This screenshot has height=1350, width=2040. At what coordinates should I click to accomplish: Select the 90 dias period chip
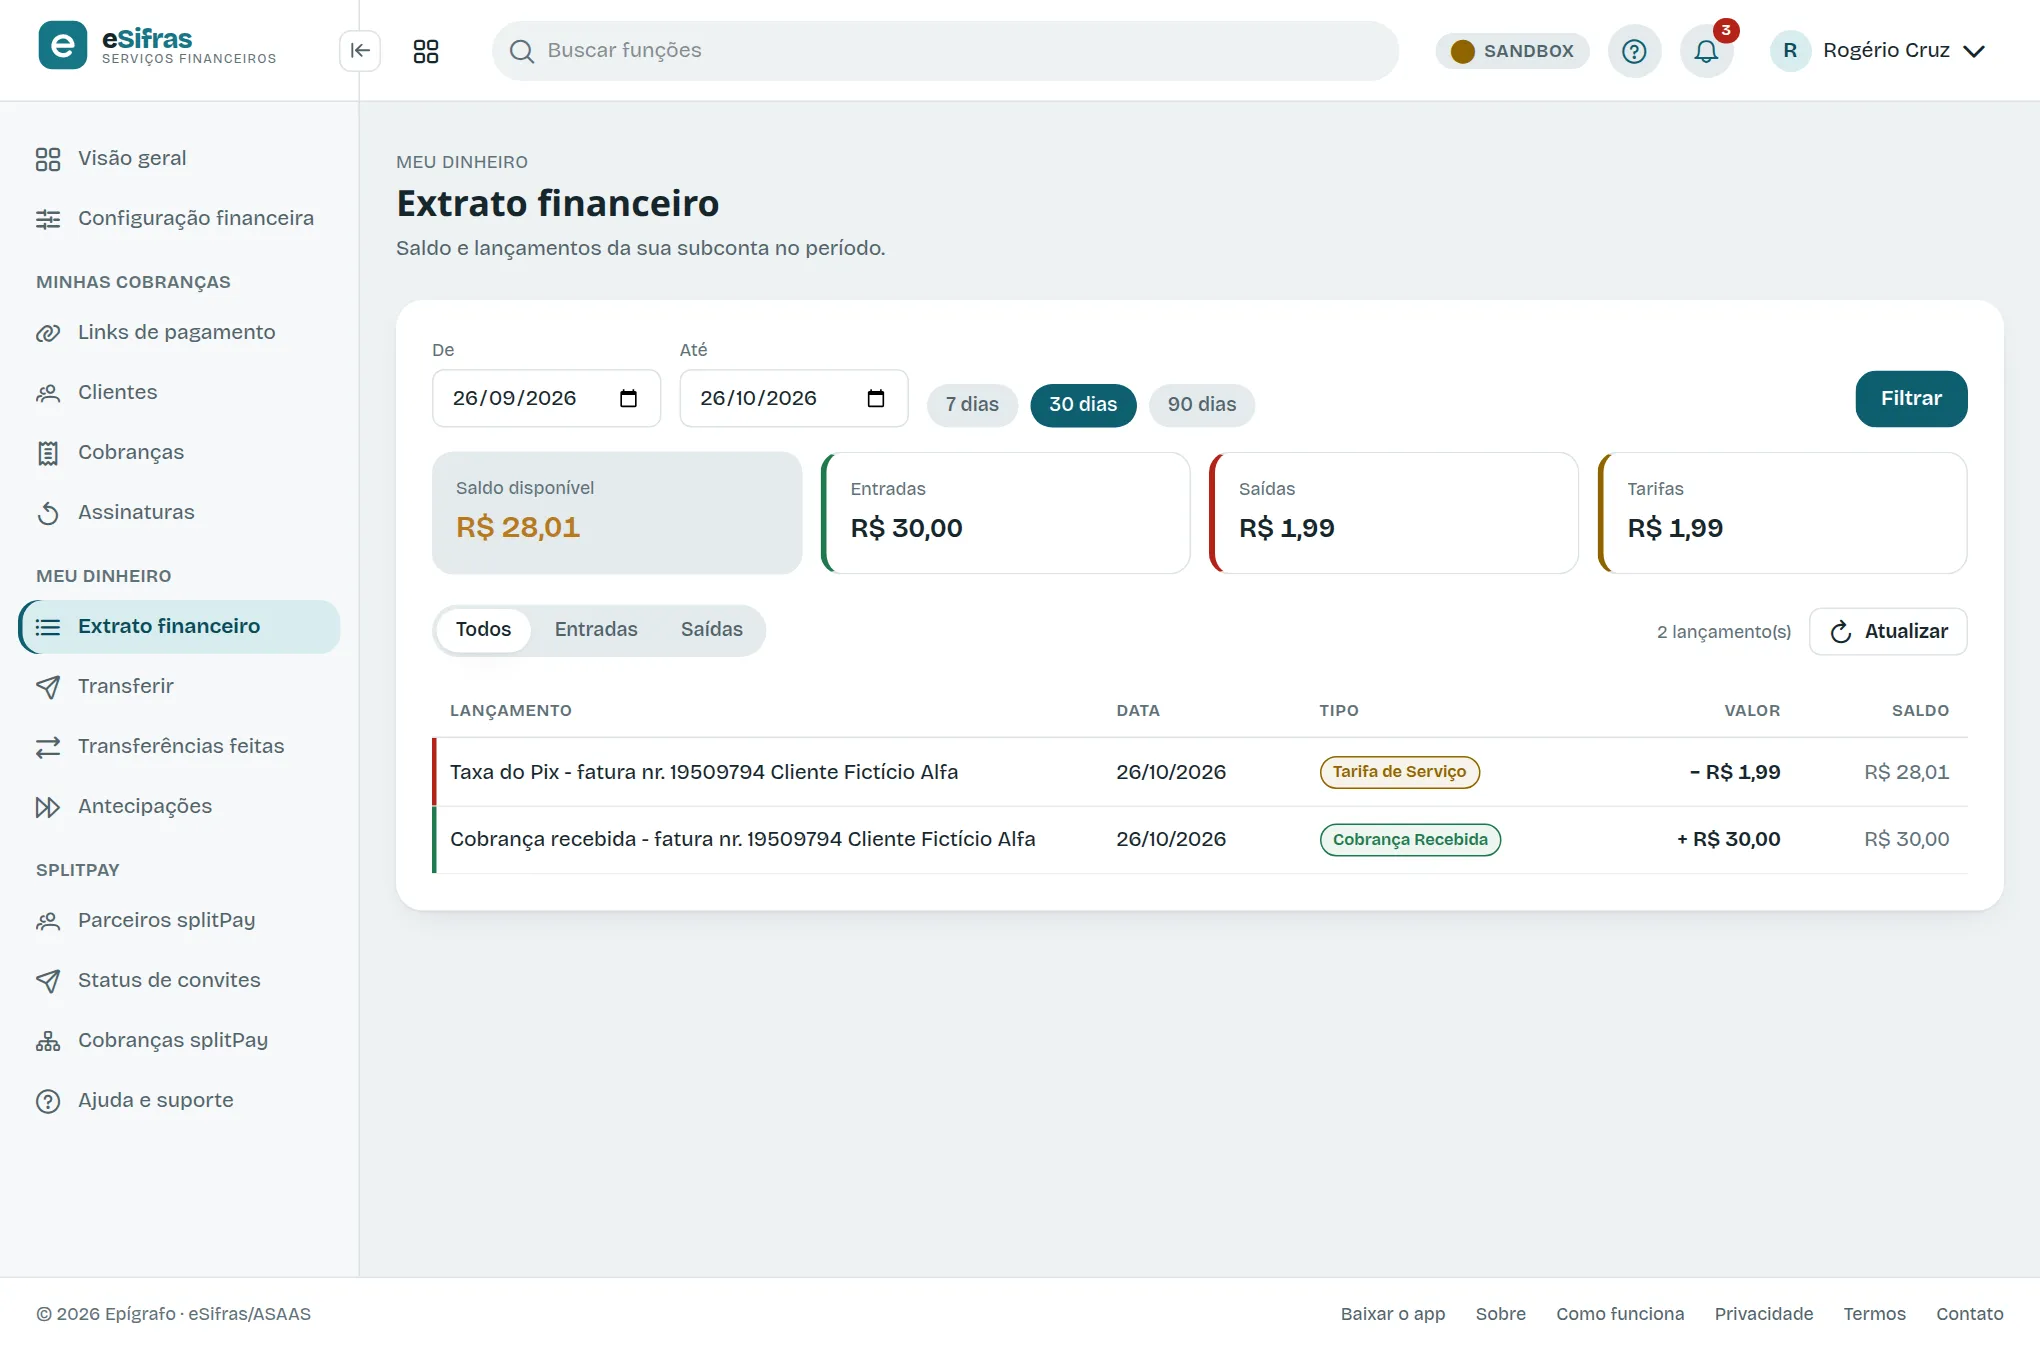click(1202, 405)
